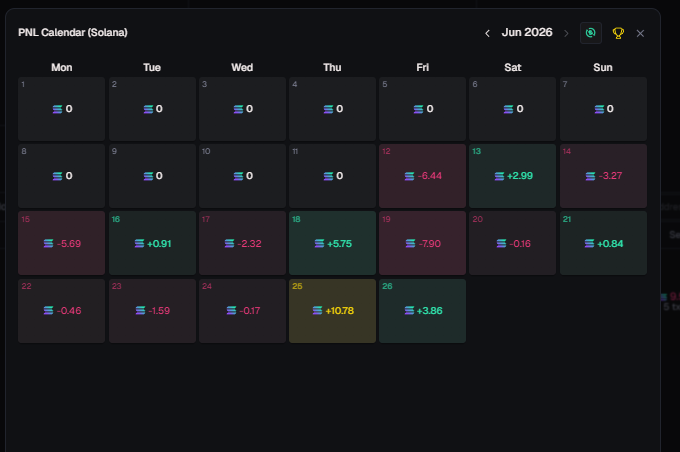
Task: Open the June 11 calendar cell
Action: [x=333, y=176]
